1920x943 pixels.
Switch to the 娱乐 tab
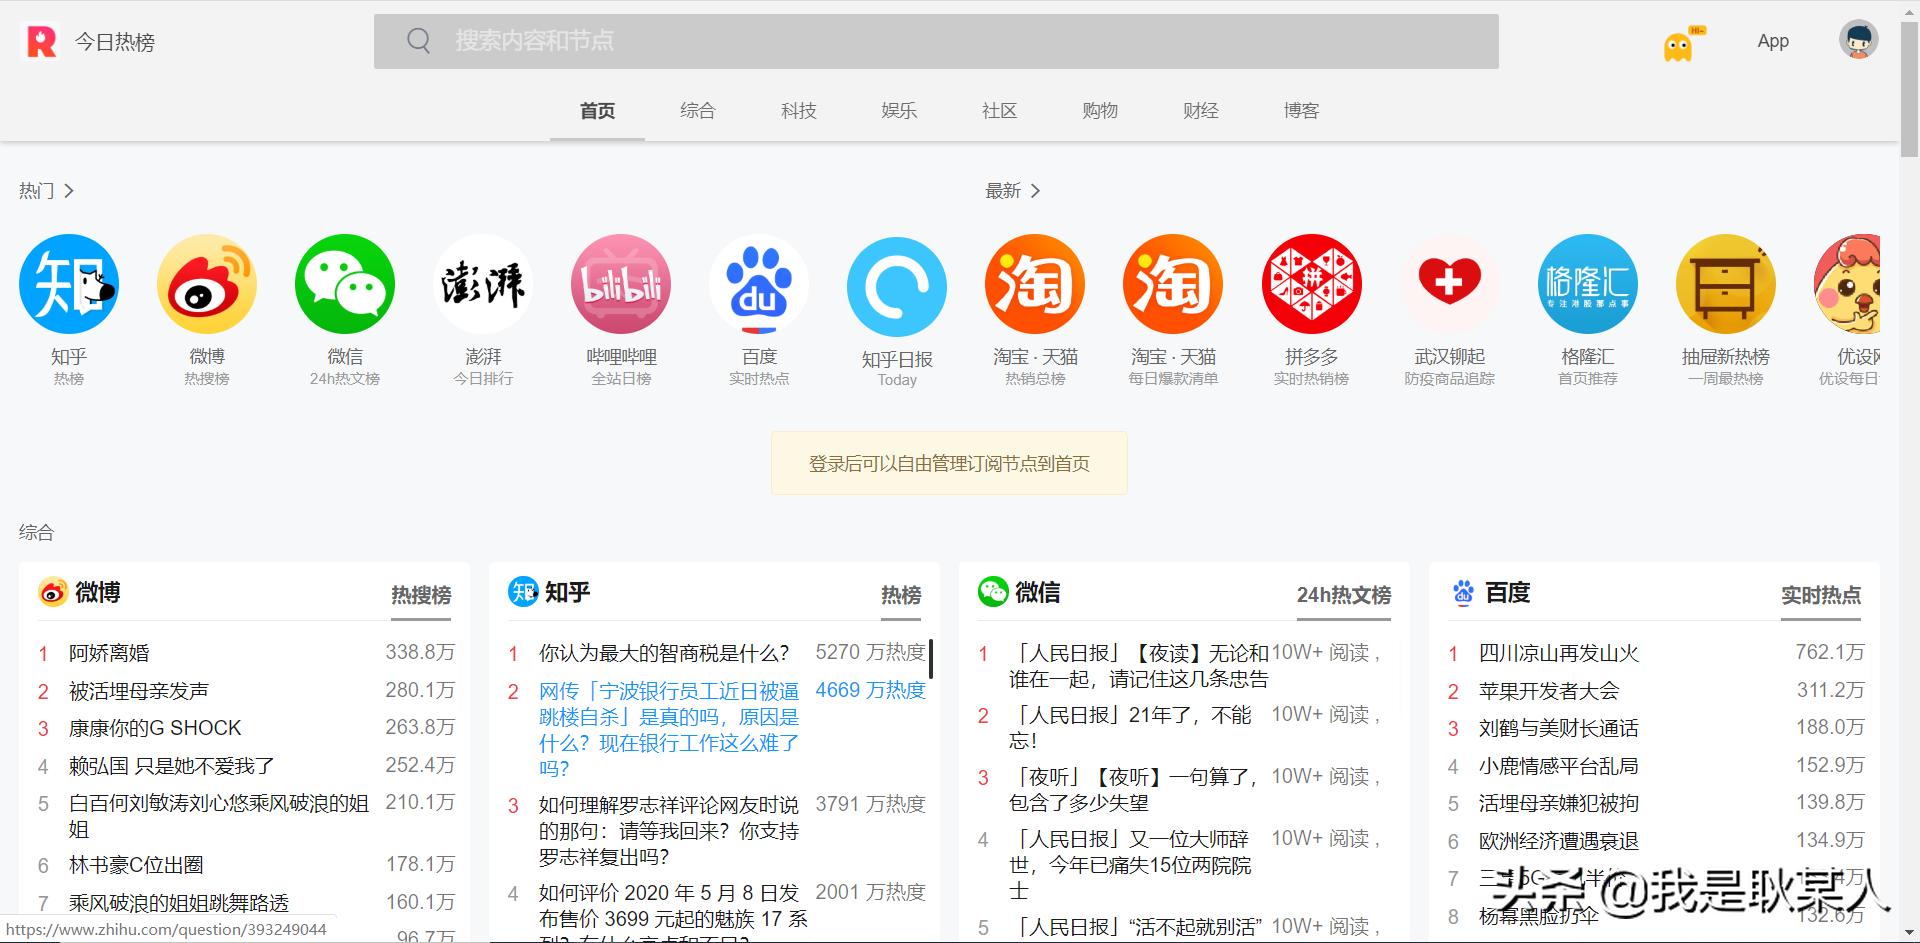[899, 111]
